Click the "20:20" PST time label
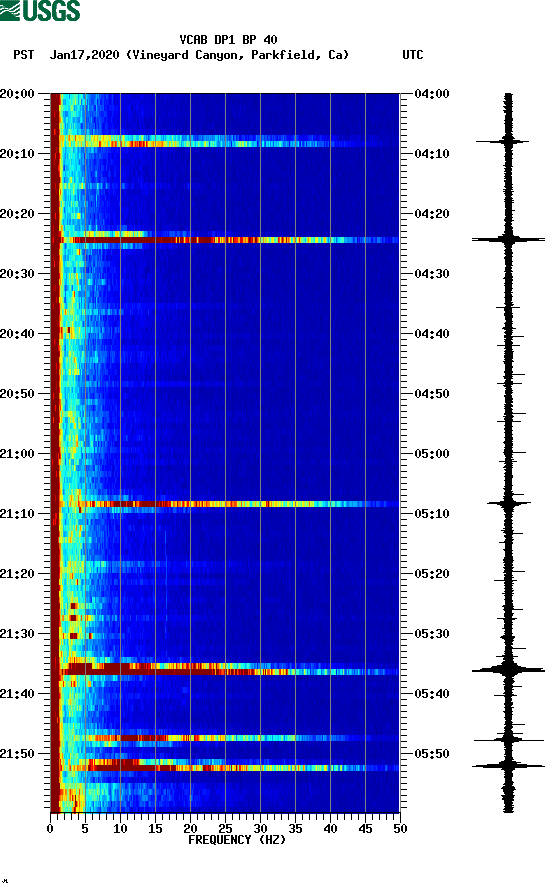 [x=17, y=213]
